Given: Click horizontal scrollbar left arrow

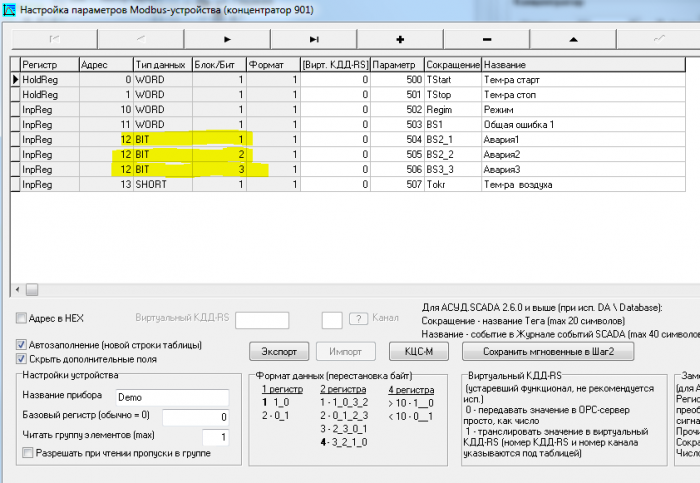Looking at the screenshot, I should coord(17,290).
